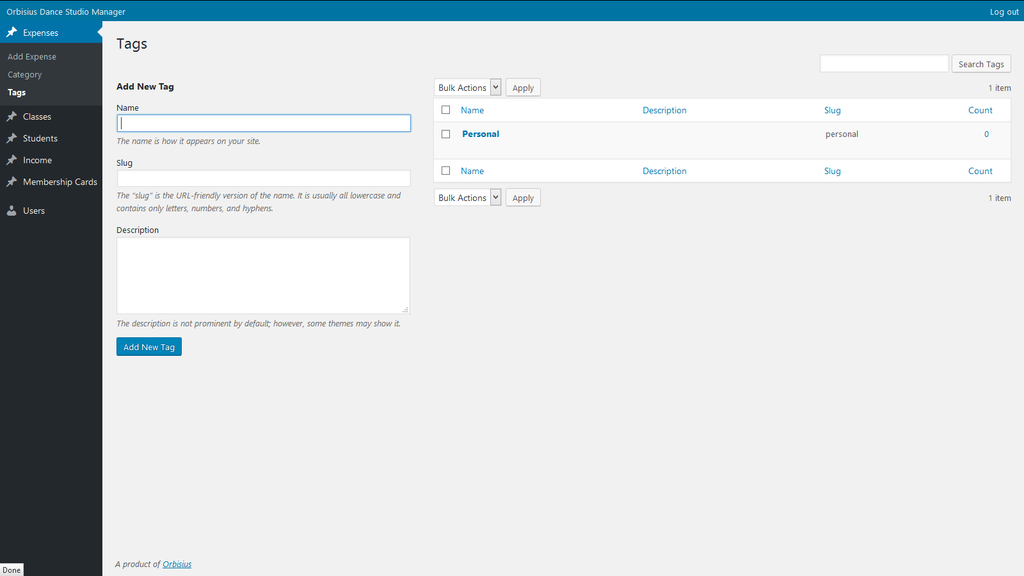Open the top Bulk Actions dropdown

[468, 88]
